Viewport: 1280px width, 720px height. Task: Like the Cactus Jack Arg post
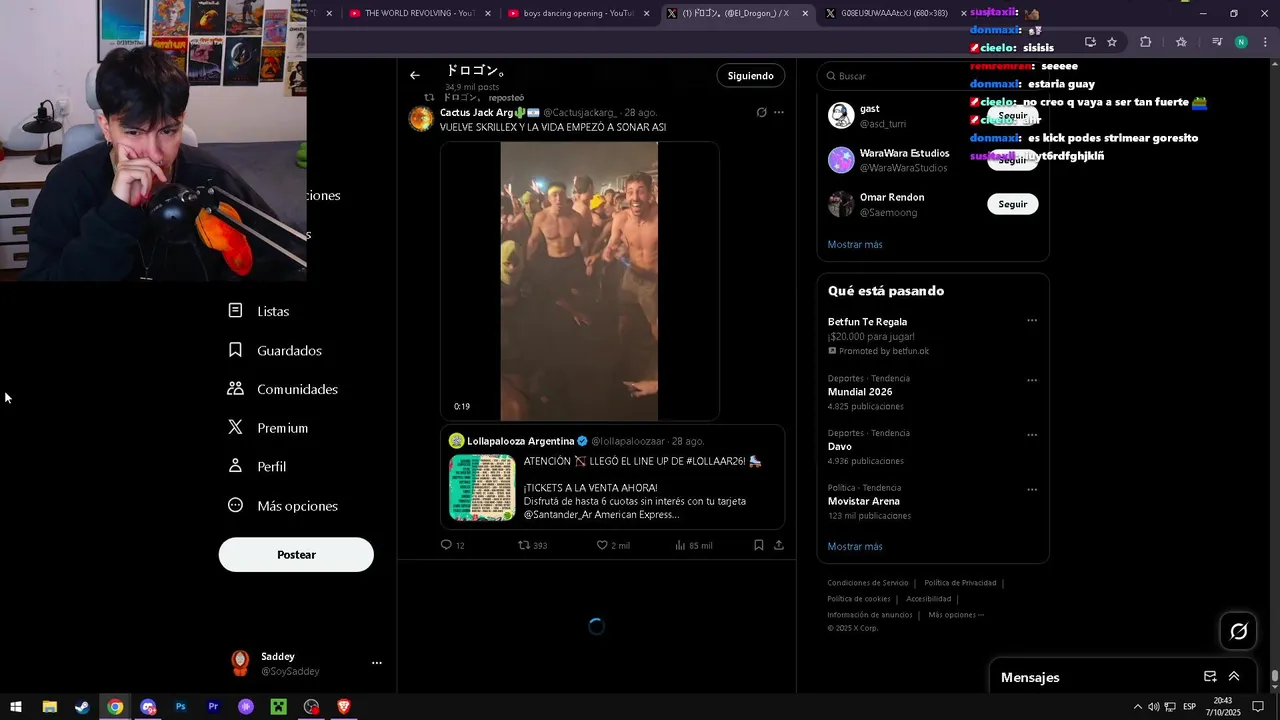click(613, 545)
